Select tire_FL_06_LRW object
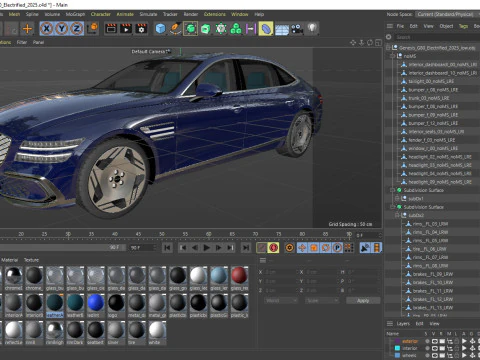Image resolution: width=480 pixels, height=360 pixels. [430, 249]
